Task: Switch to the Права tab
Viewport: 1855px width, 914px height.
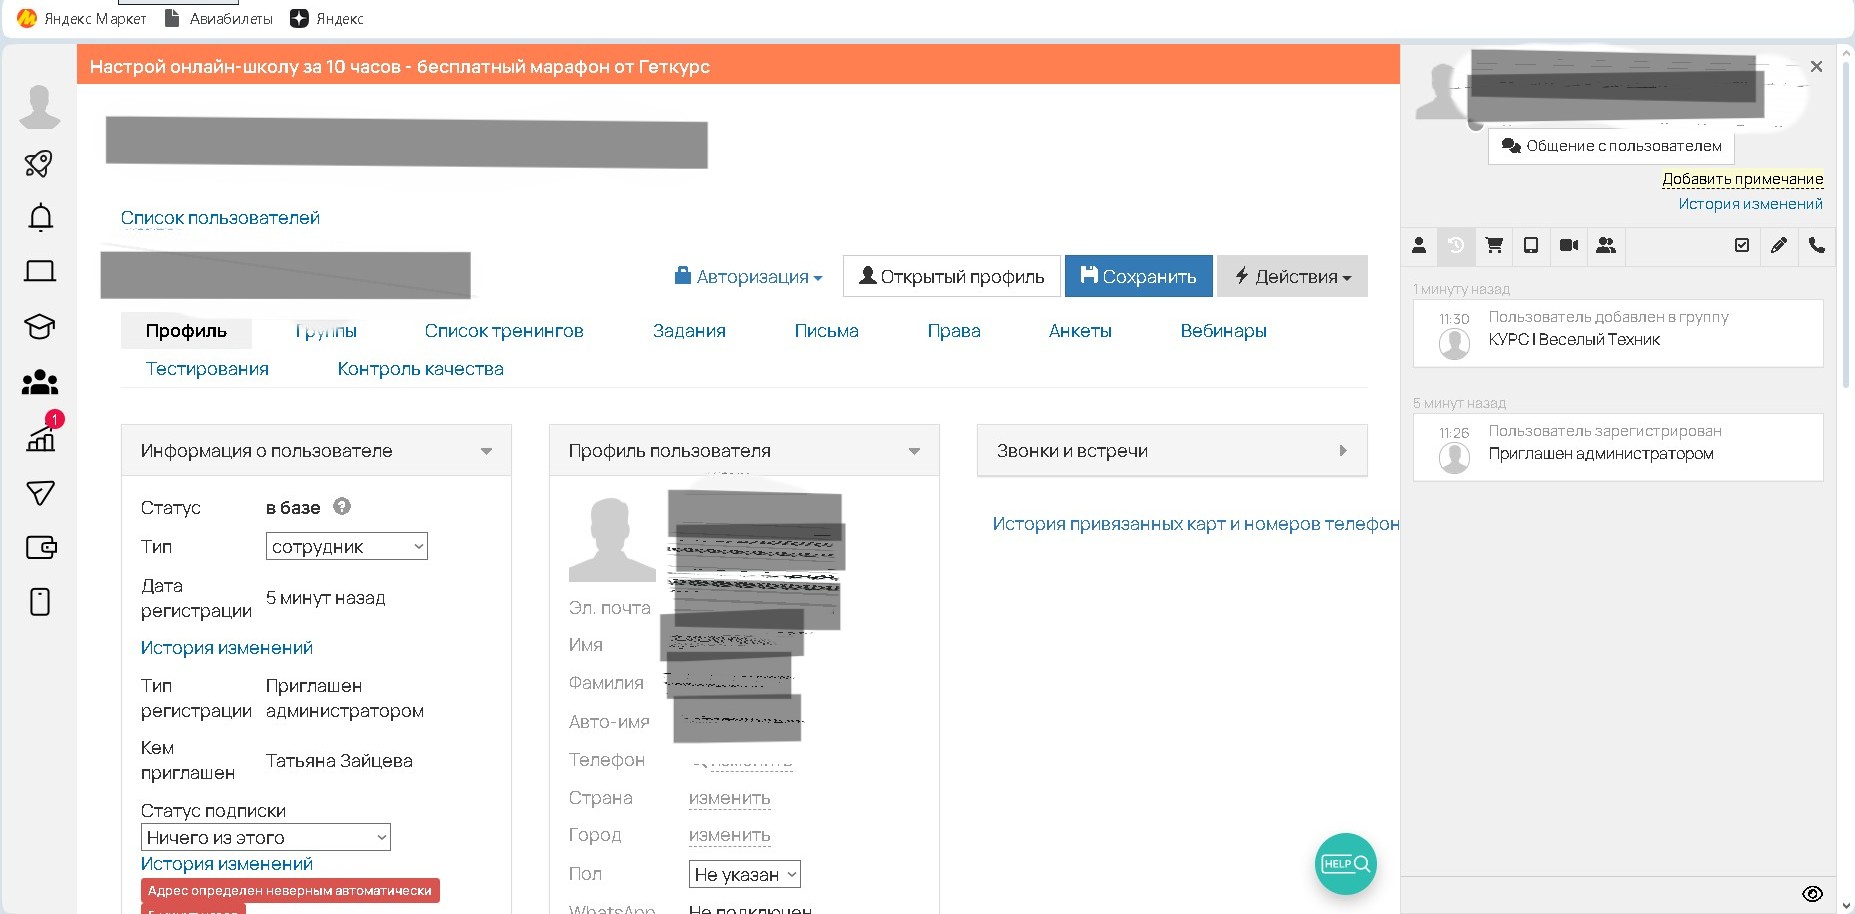Action: 954,331
